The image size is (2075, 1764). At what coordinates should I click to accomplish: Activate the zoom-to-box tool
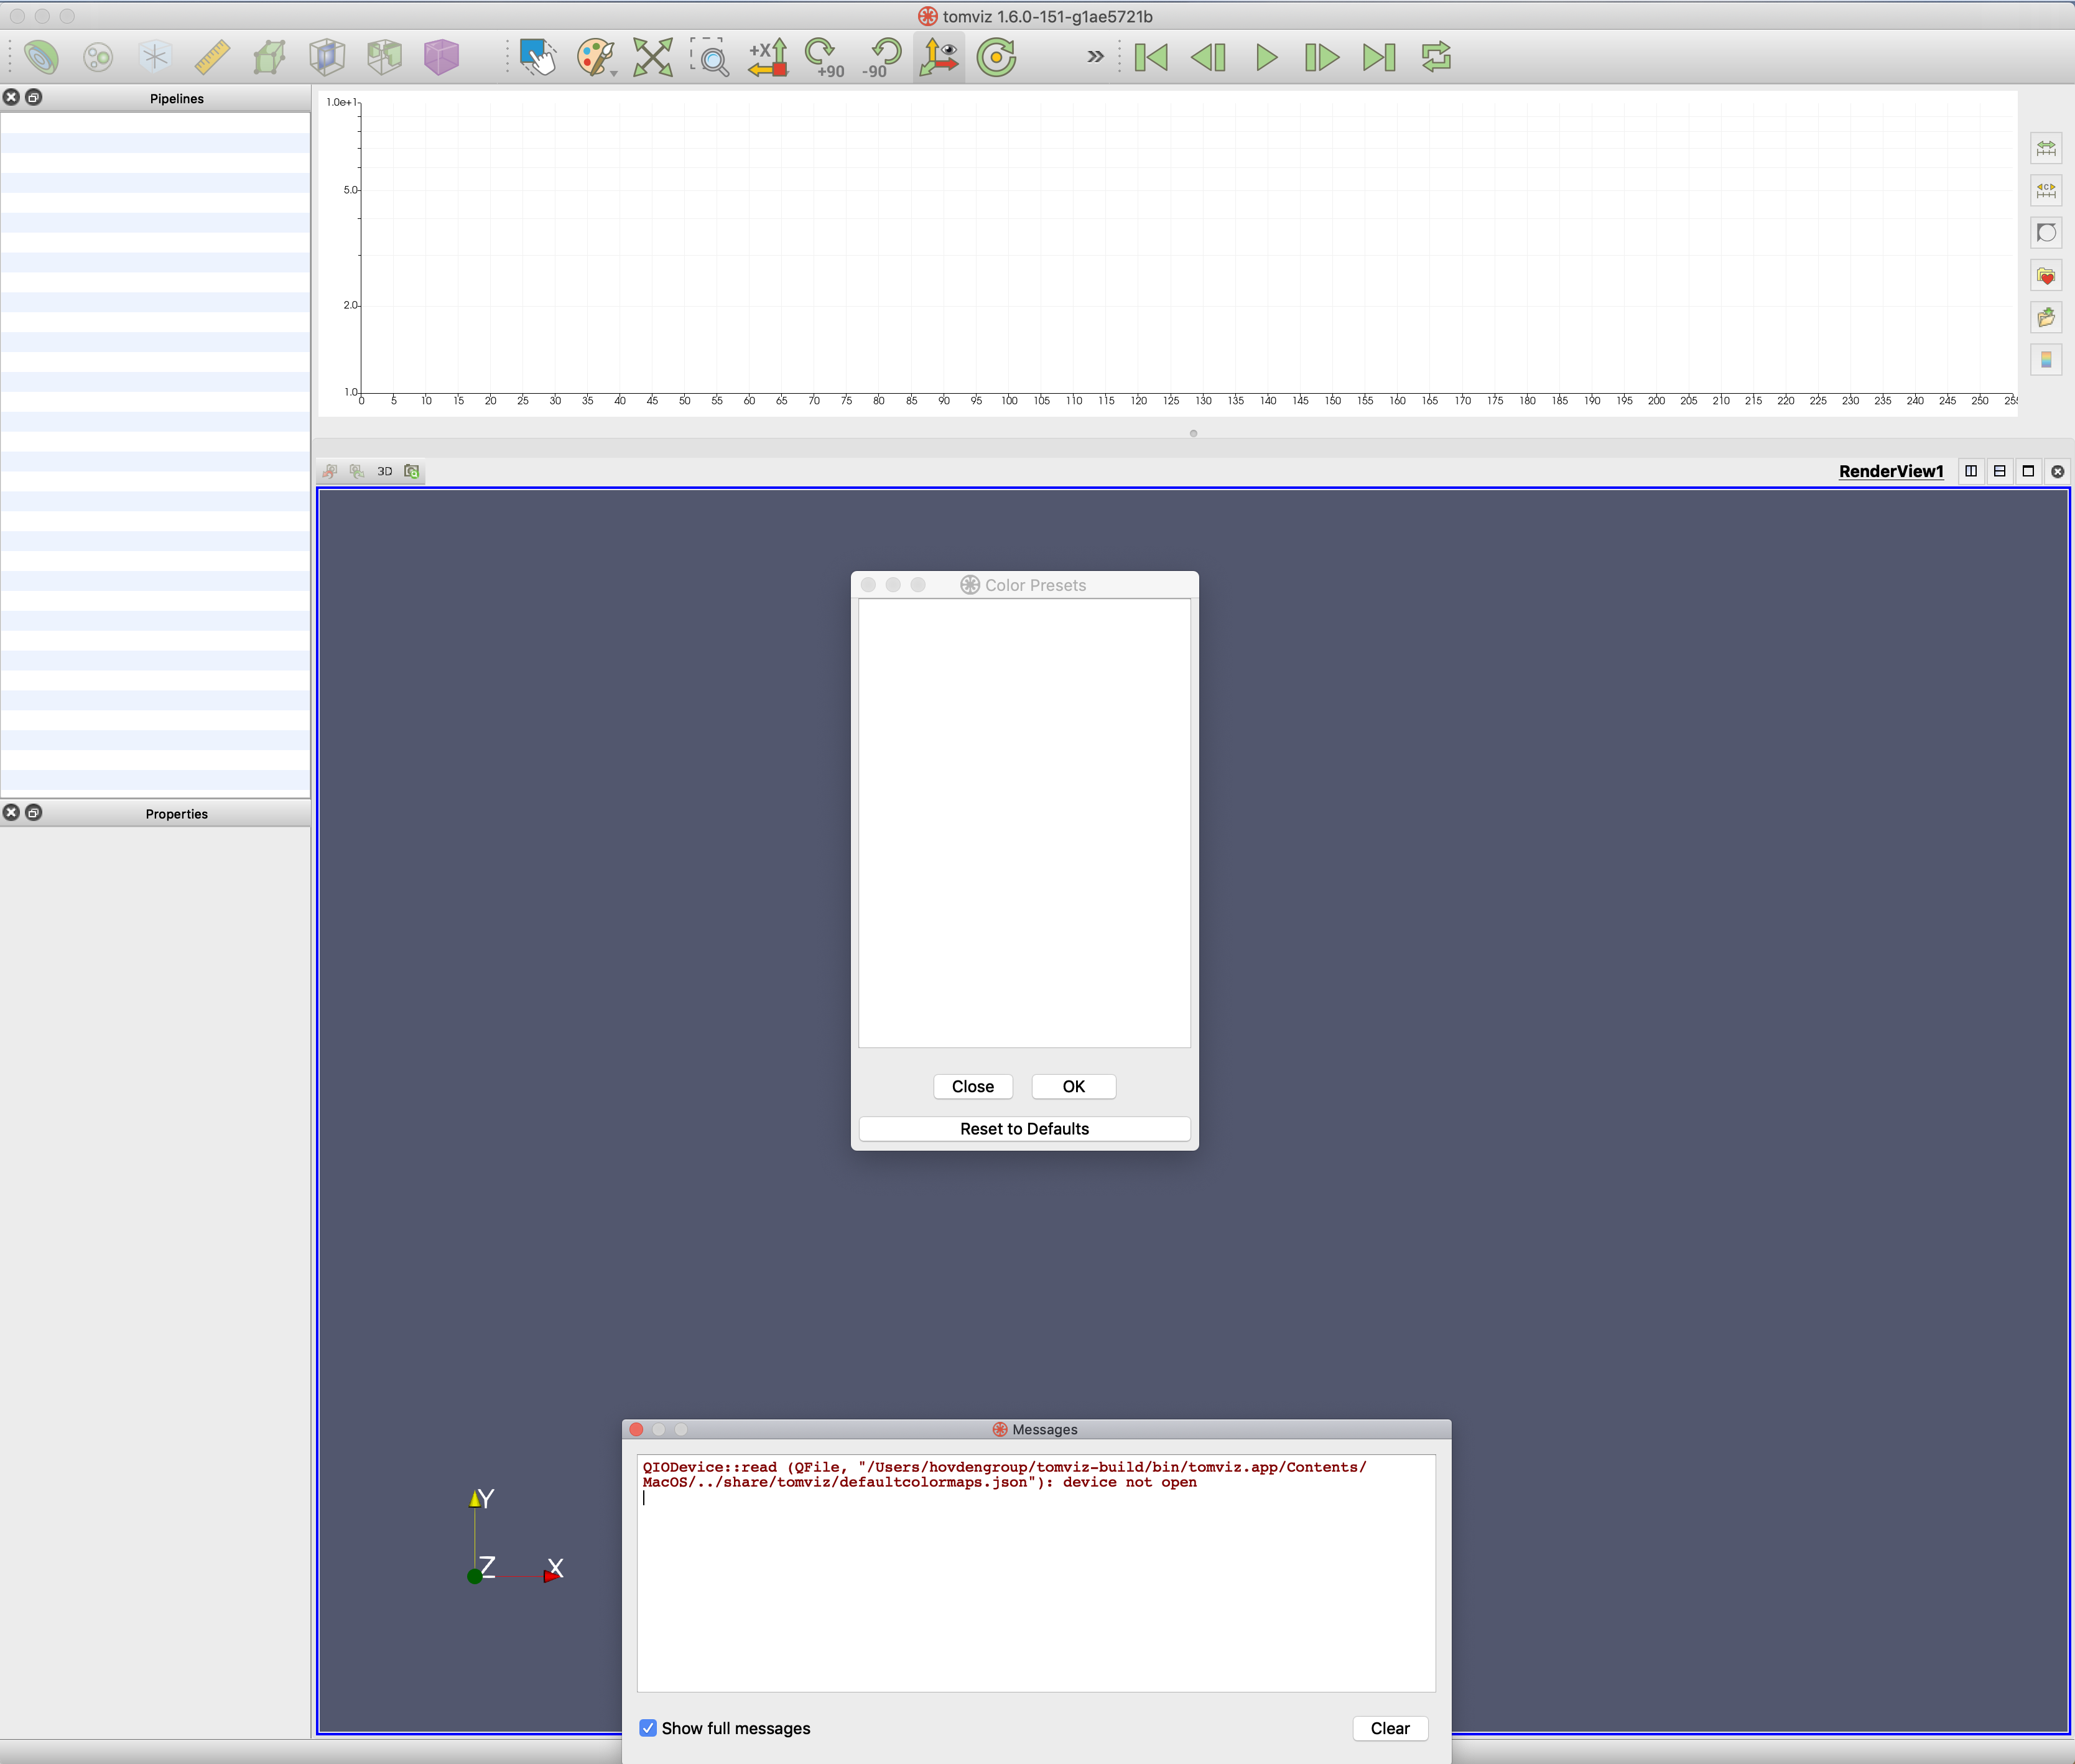click(x=711, y=57)
